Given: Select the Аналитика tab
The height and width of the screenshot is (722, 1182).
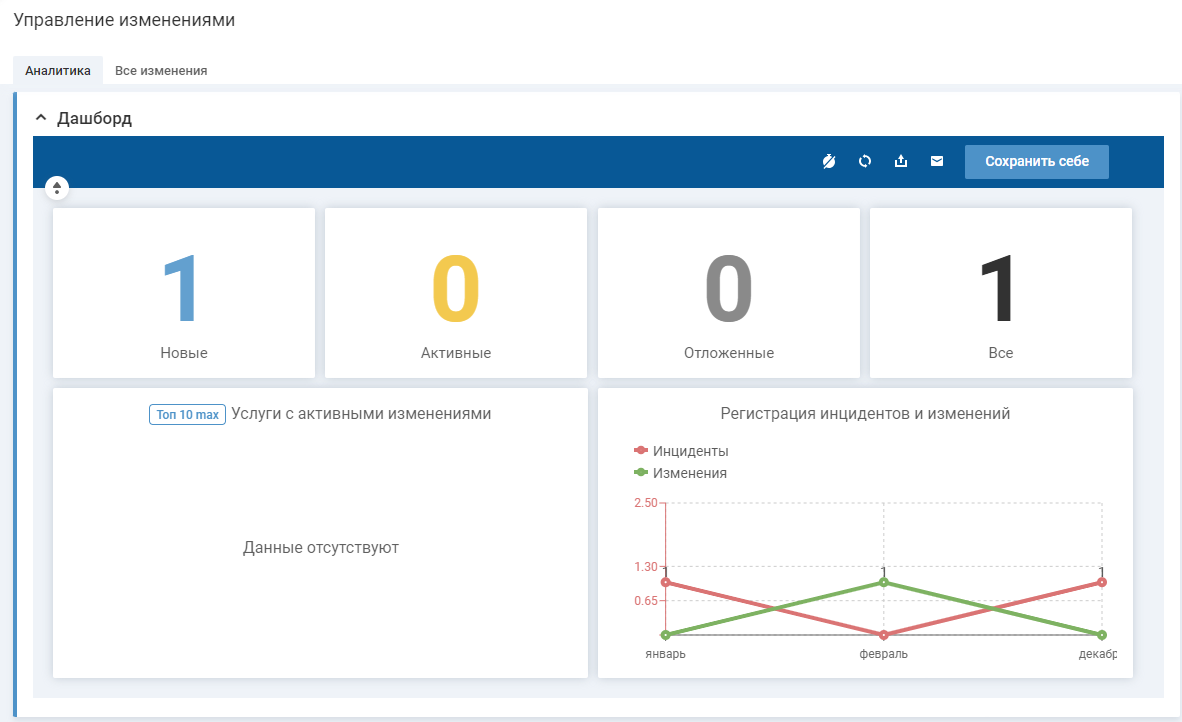Looking at the screenshot, I should (58, 71).
